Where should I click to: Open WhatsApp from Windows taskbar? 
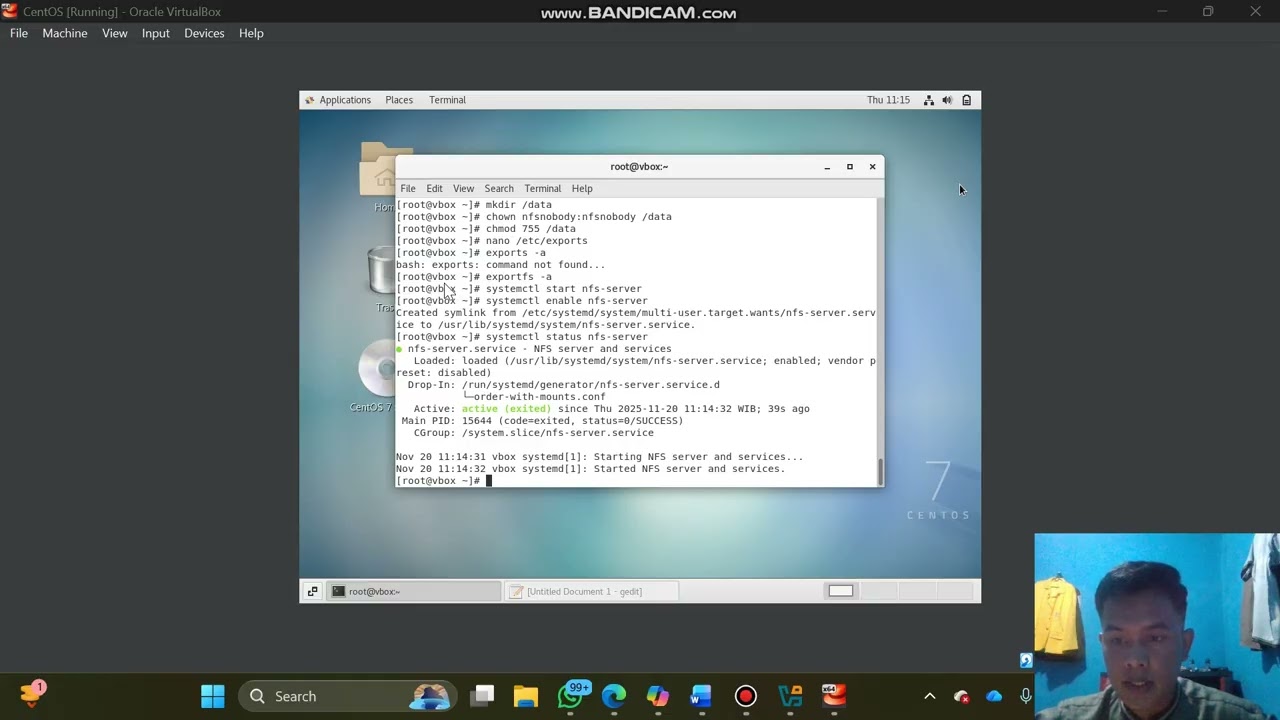[570, 696]
